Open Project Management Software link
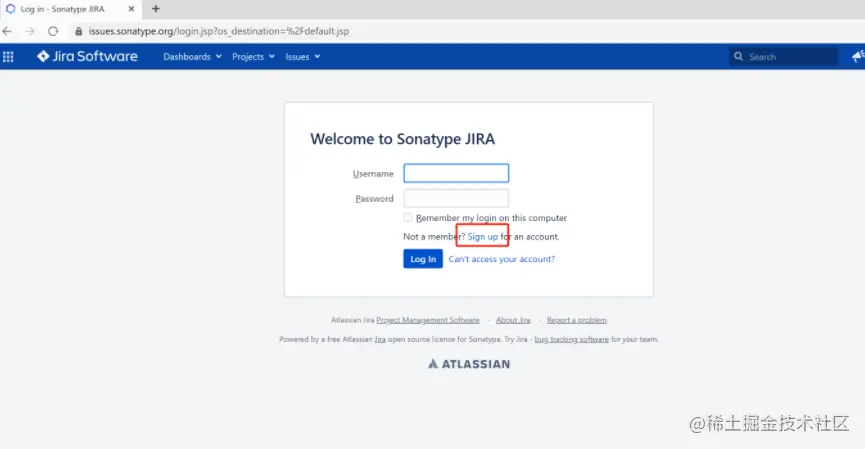 pyautogui.click(x=428, y=320)
